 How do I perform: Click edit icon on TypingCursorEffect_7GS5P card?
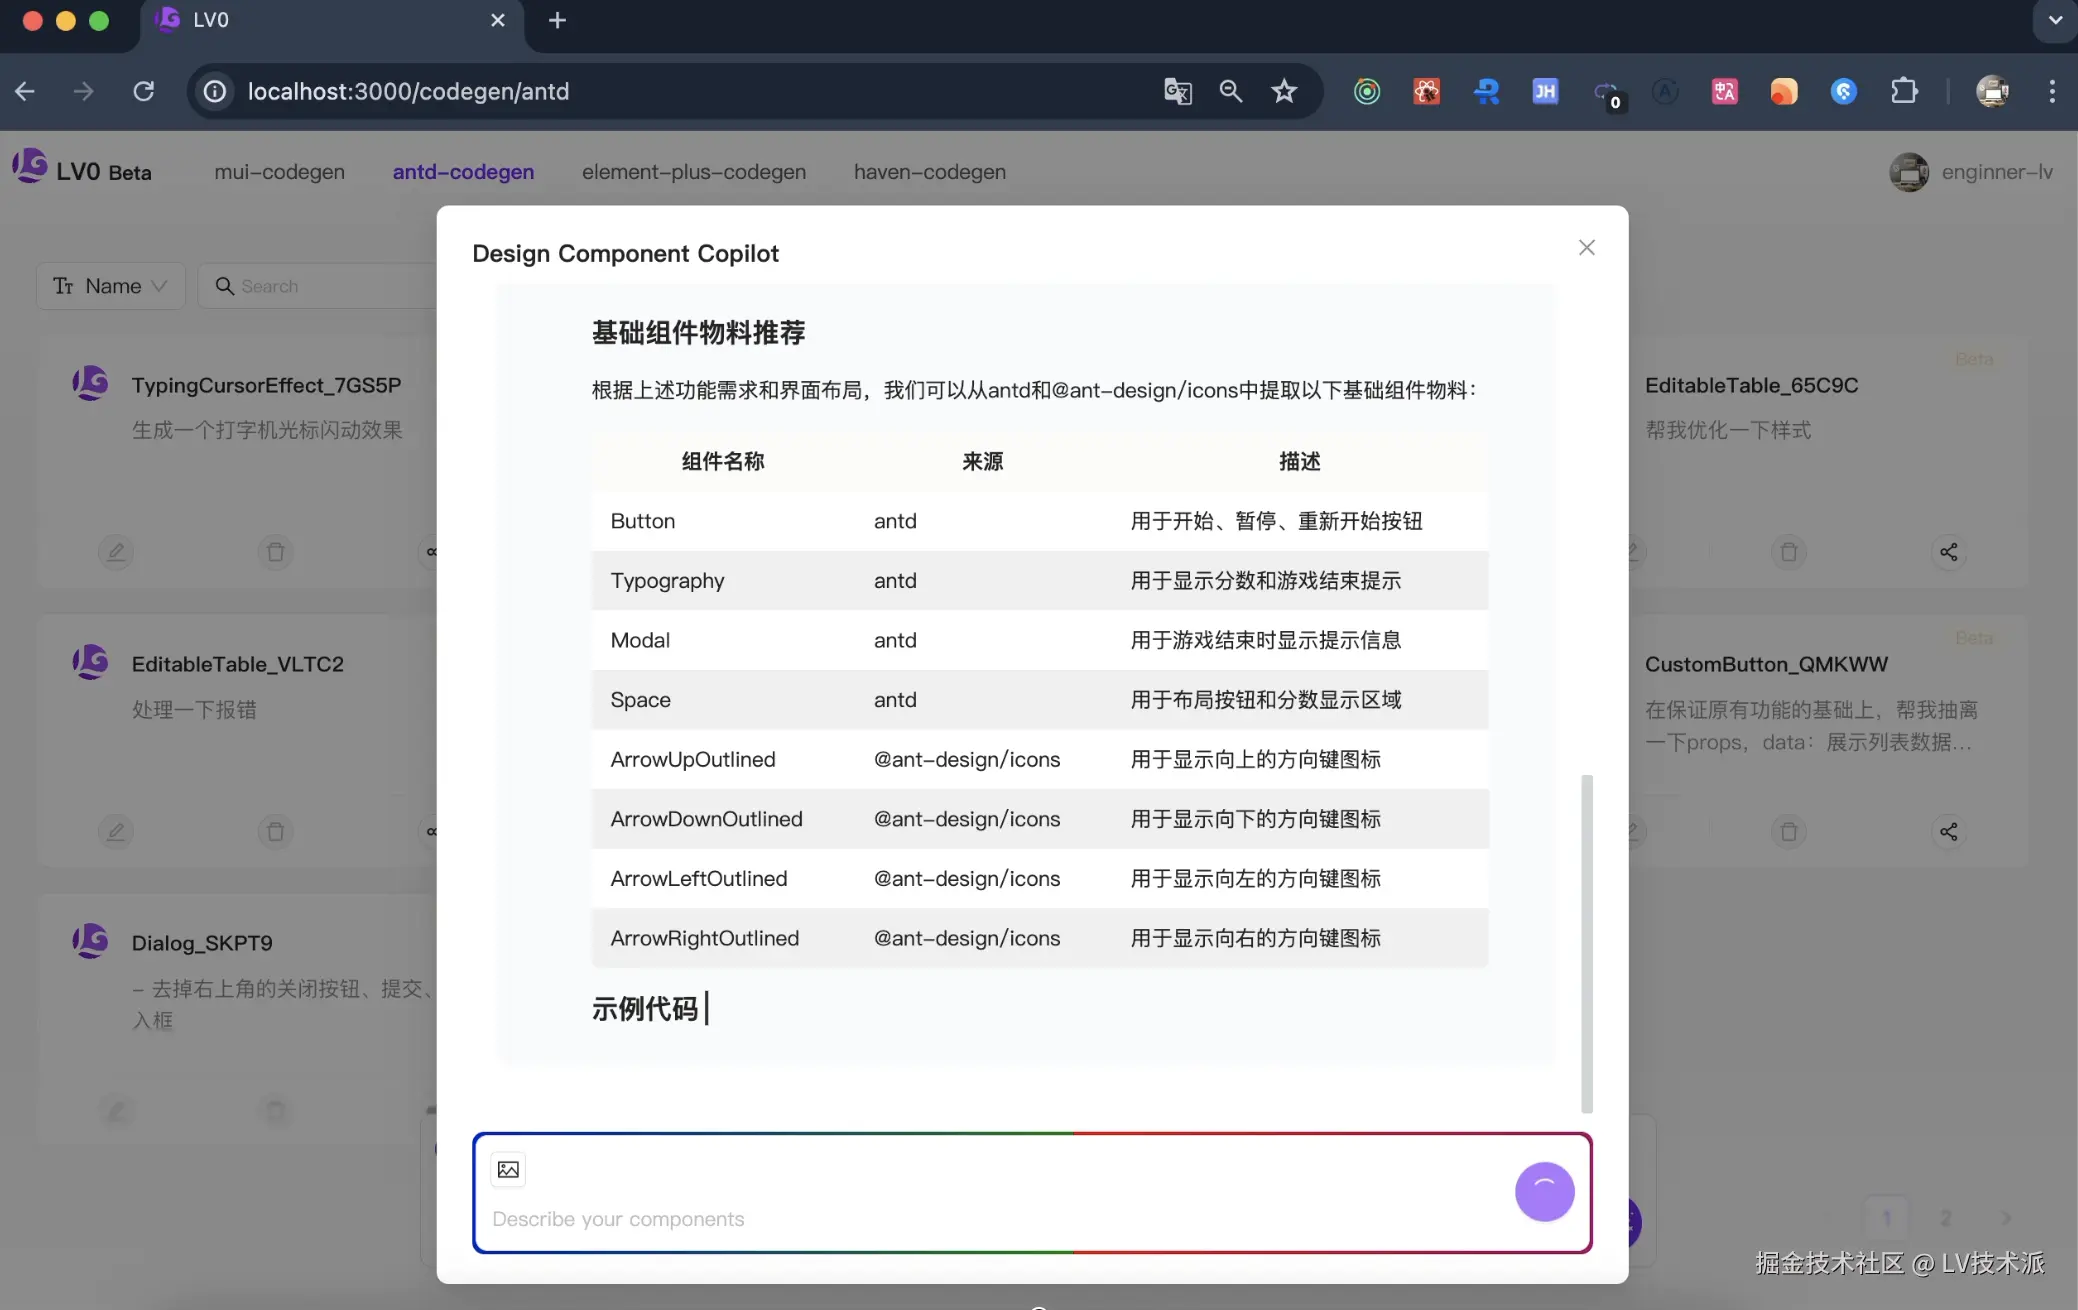click(116, 552)
